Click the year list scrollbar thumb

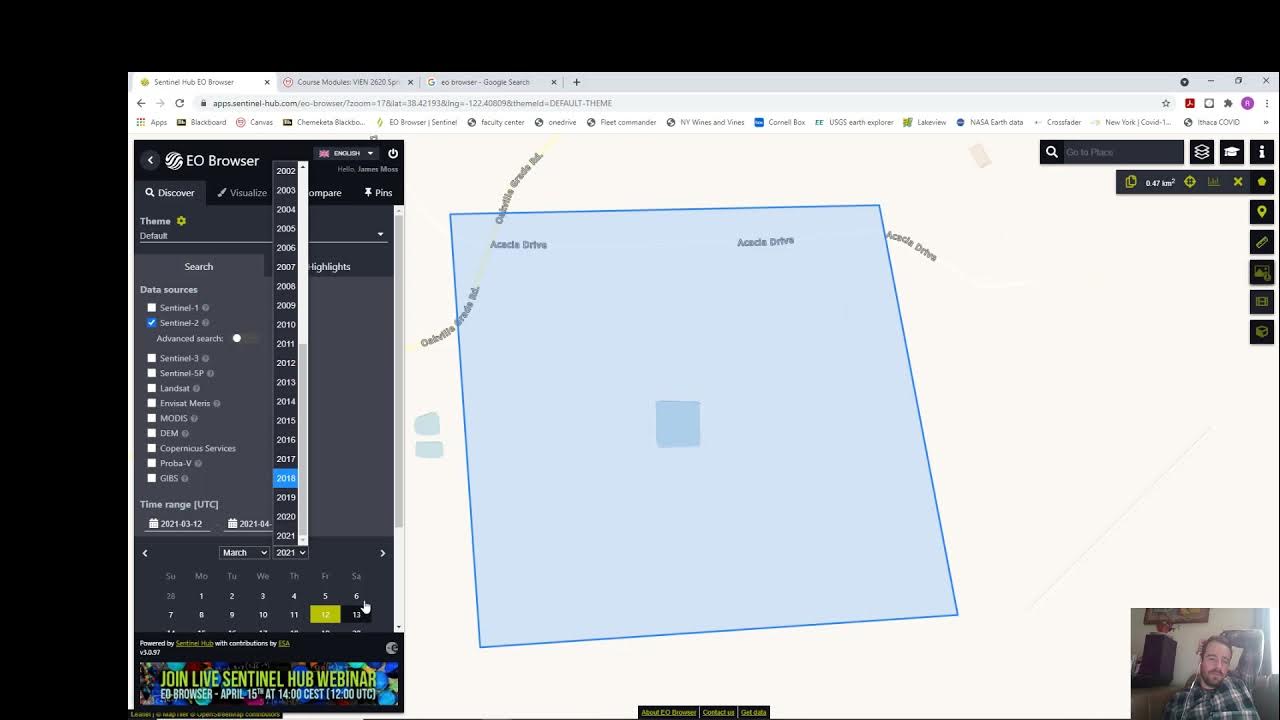coord(303,438)
